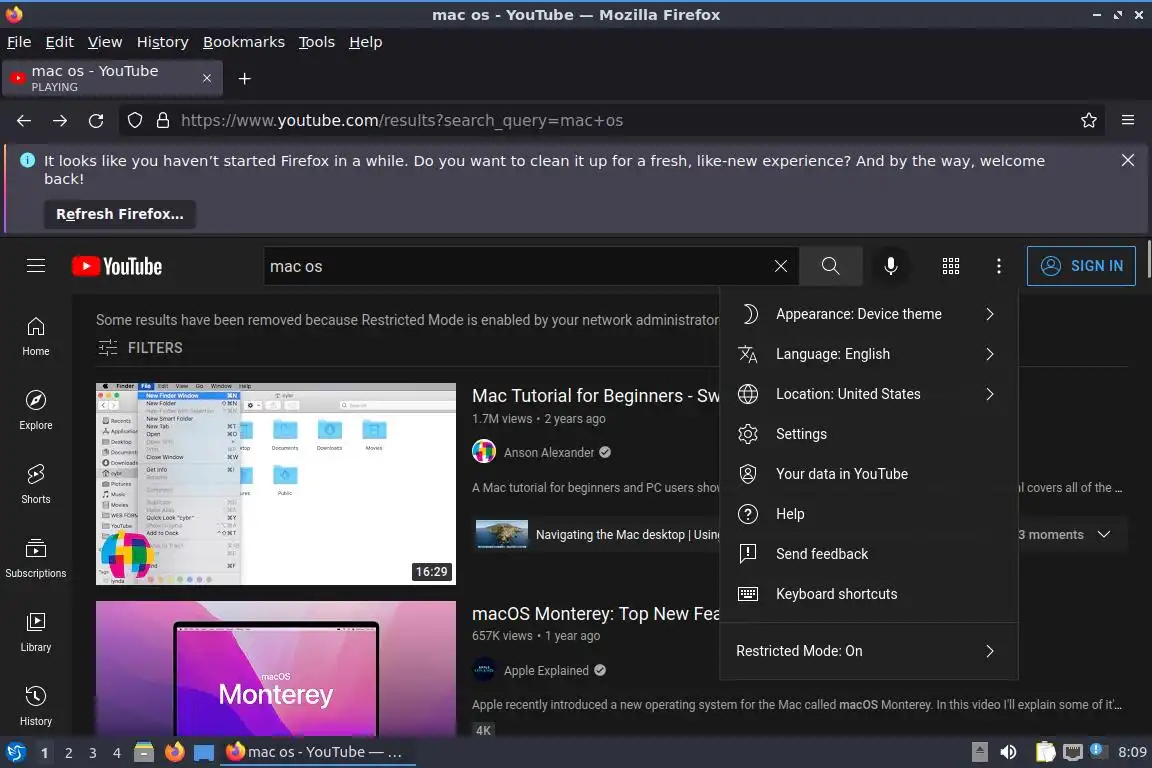Open Appearance: Device theme submenu
This screenshot has height=768, width=1152.
coord(868,314)
